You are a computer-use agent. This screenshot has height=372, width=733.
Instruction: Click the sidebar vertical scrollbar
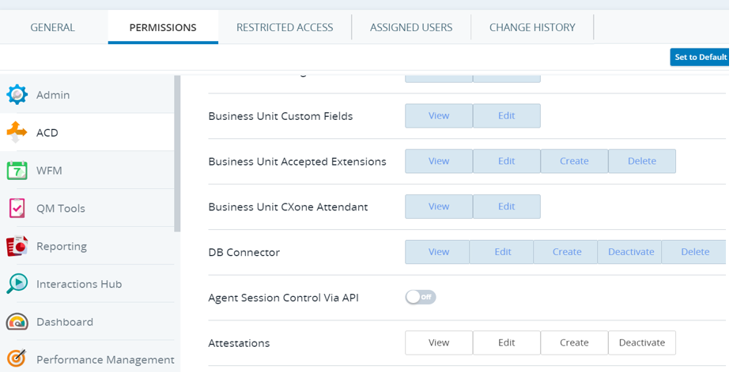click(x=177, y=154)
